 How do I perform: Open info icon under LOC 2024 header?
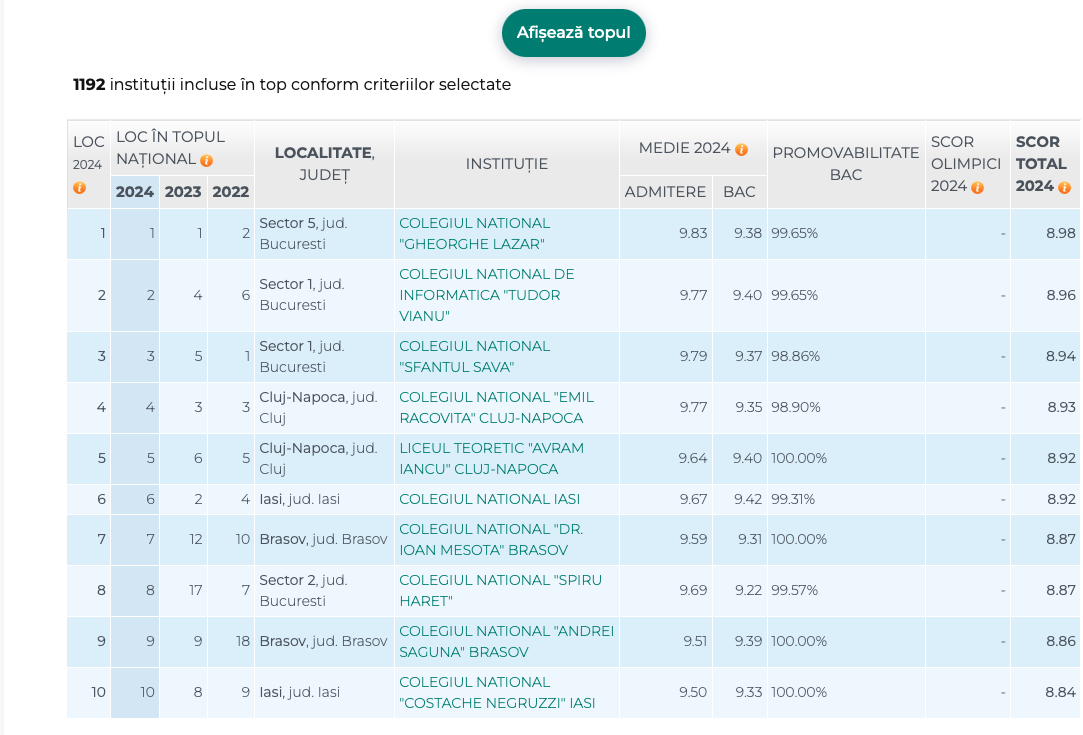coord(79,188)
